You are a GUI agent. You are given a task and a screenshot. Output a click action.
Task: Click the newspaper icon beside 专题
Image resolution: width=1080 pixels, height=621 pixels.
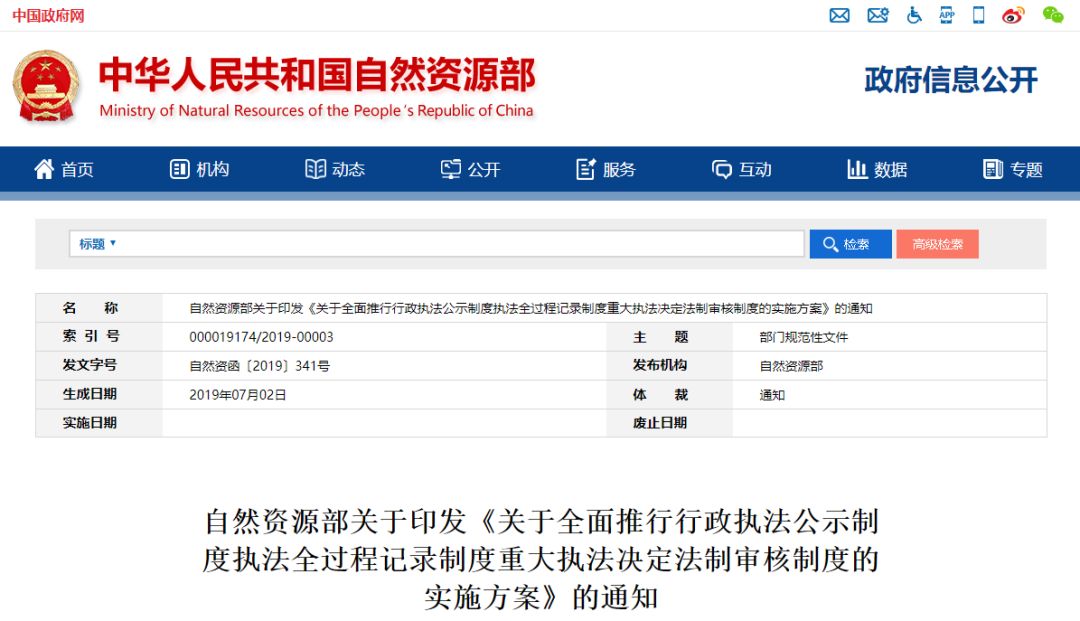pos(993,169)
